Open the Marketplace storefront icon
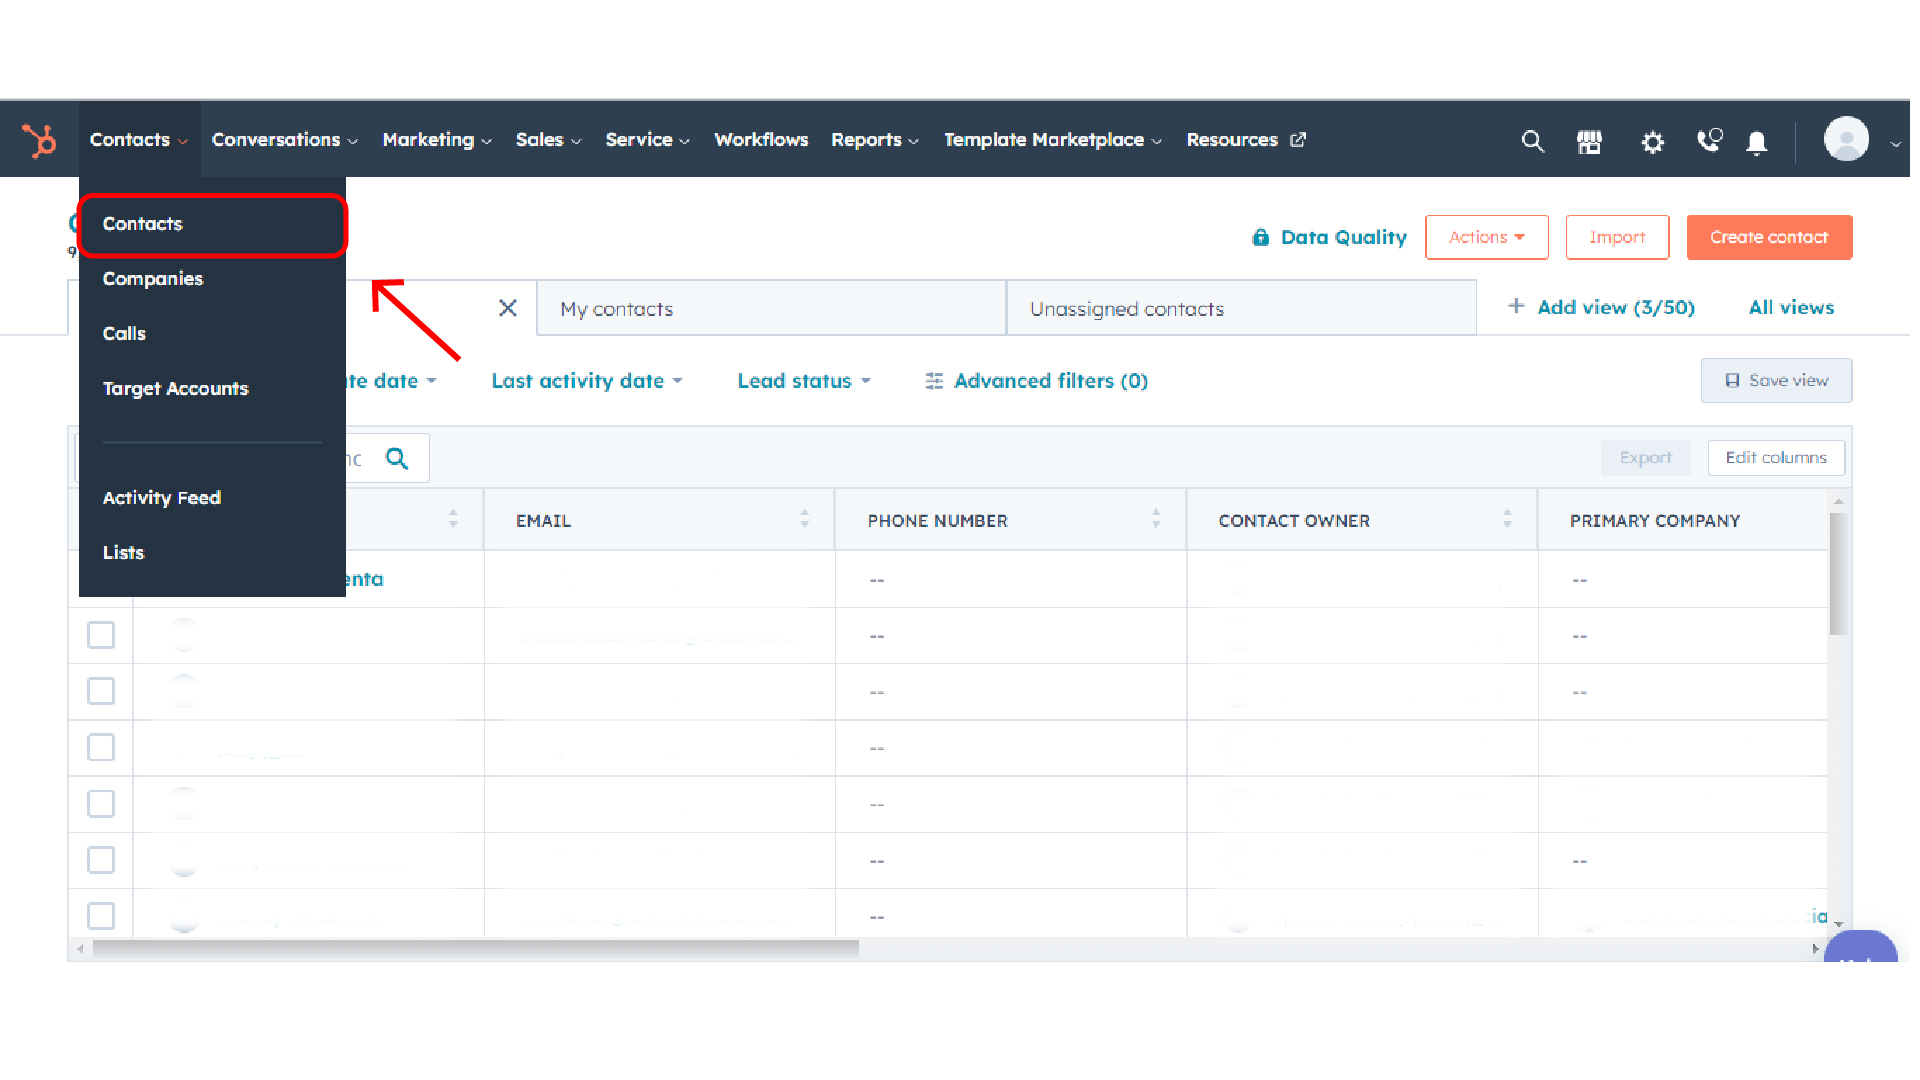 [x=1589, y=141]
